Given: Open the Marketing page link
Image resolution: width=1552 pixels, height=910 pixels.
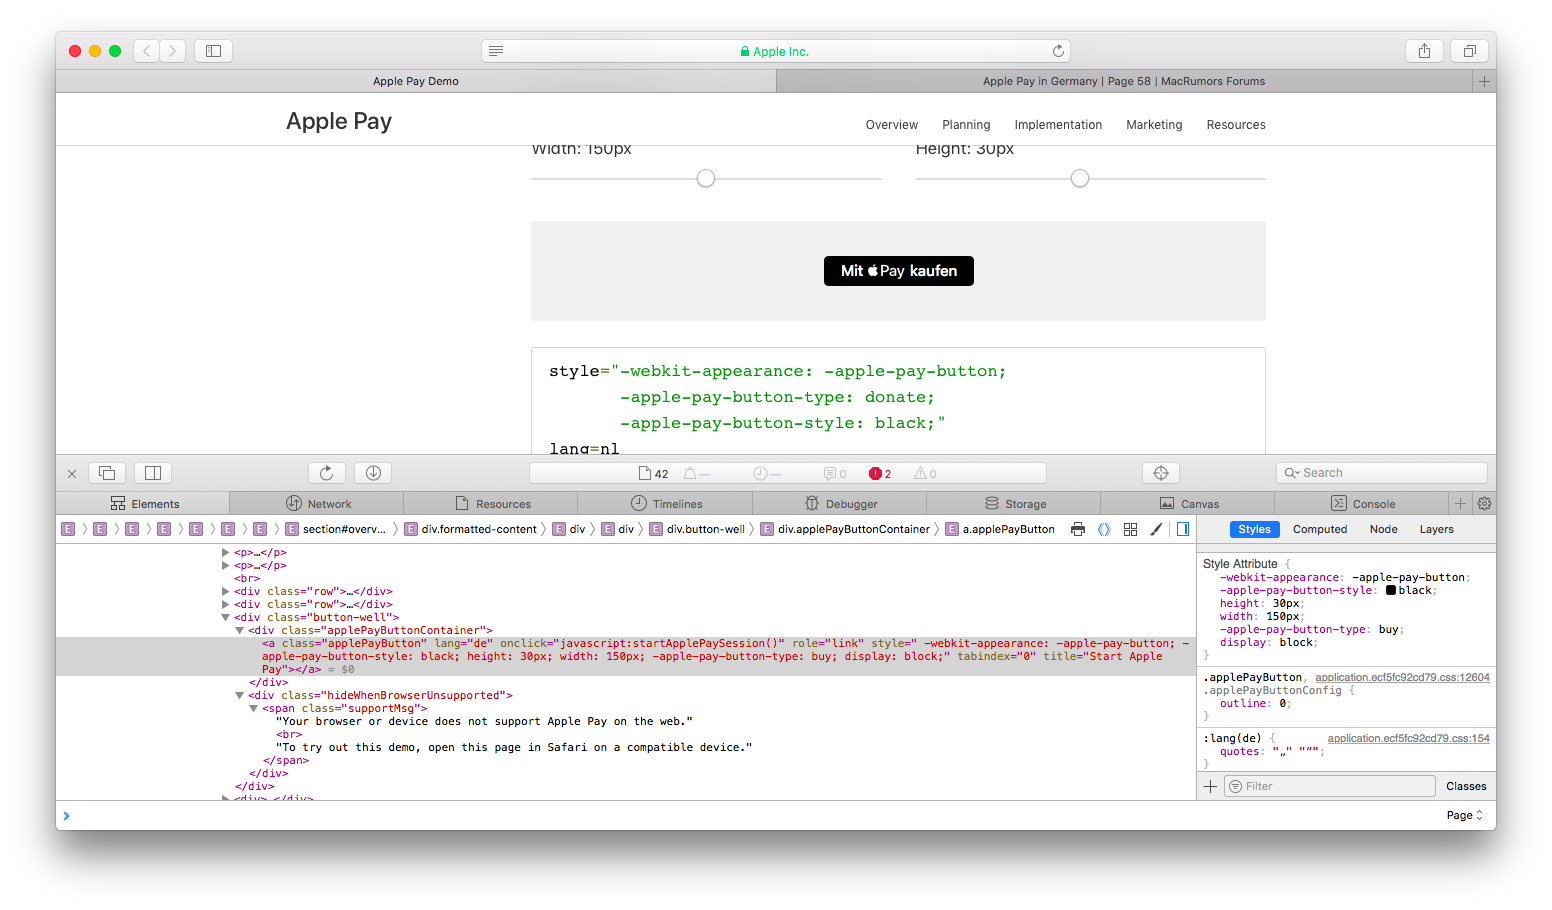Looking at the screenshot, I should point(1154,125).
